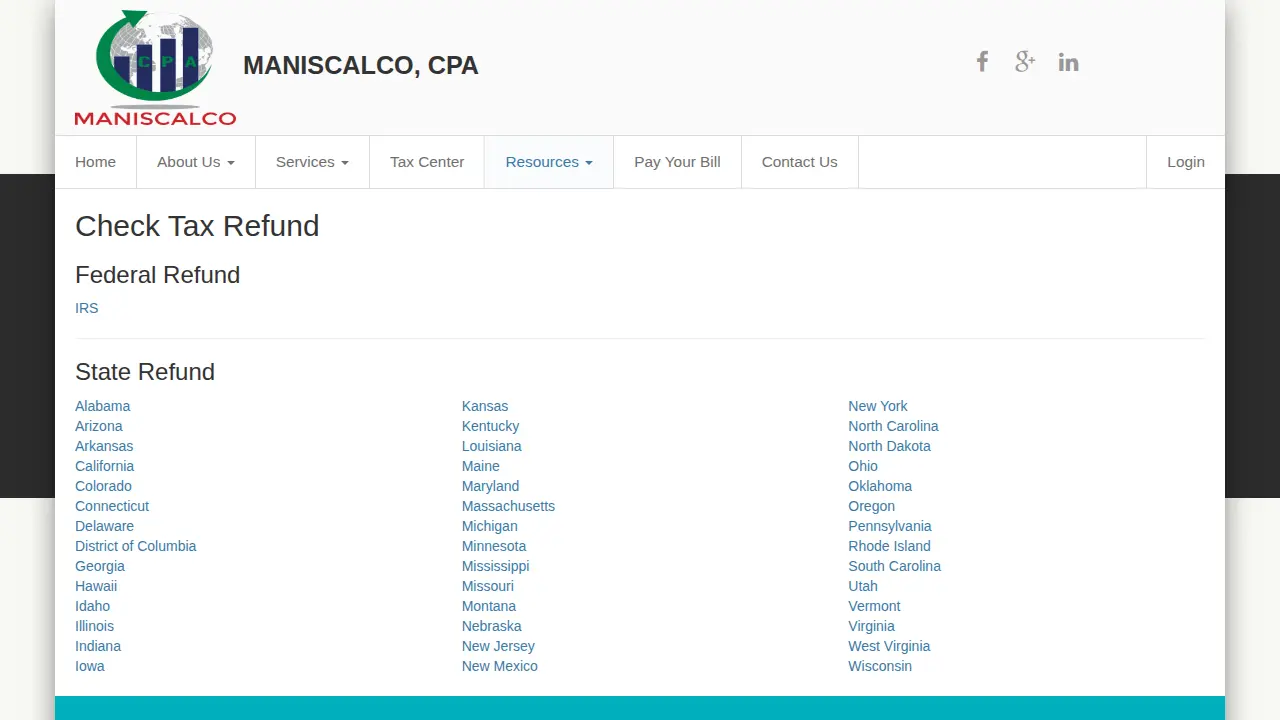1280x720 pixels.
Task: Select the New York state link
Action: tap(877, 406)
